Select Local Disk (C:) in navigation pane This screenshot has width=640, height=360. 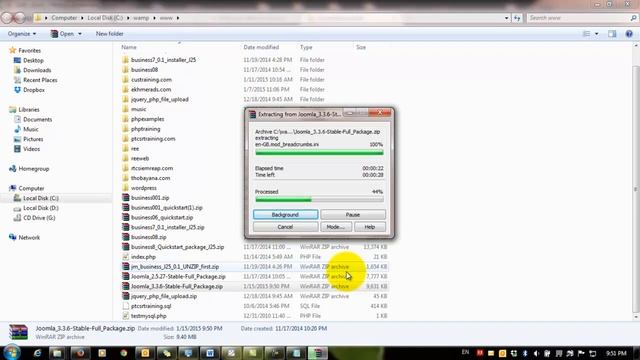(40, 198)
